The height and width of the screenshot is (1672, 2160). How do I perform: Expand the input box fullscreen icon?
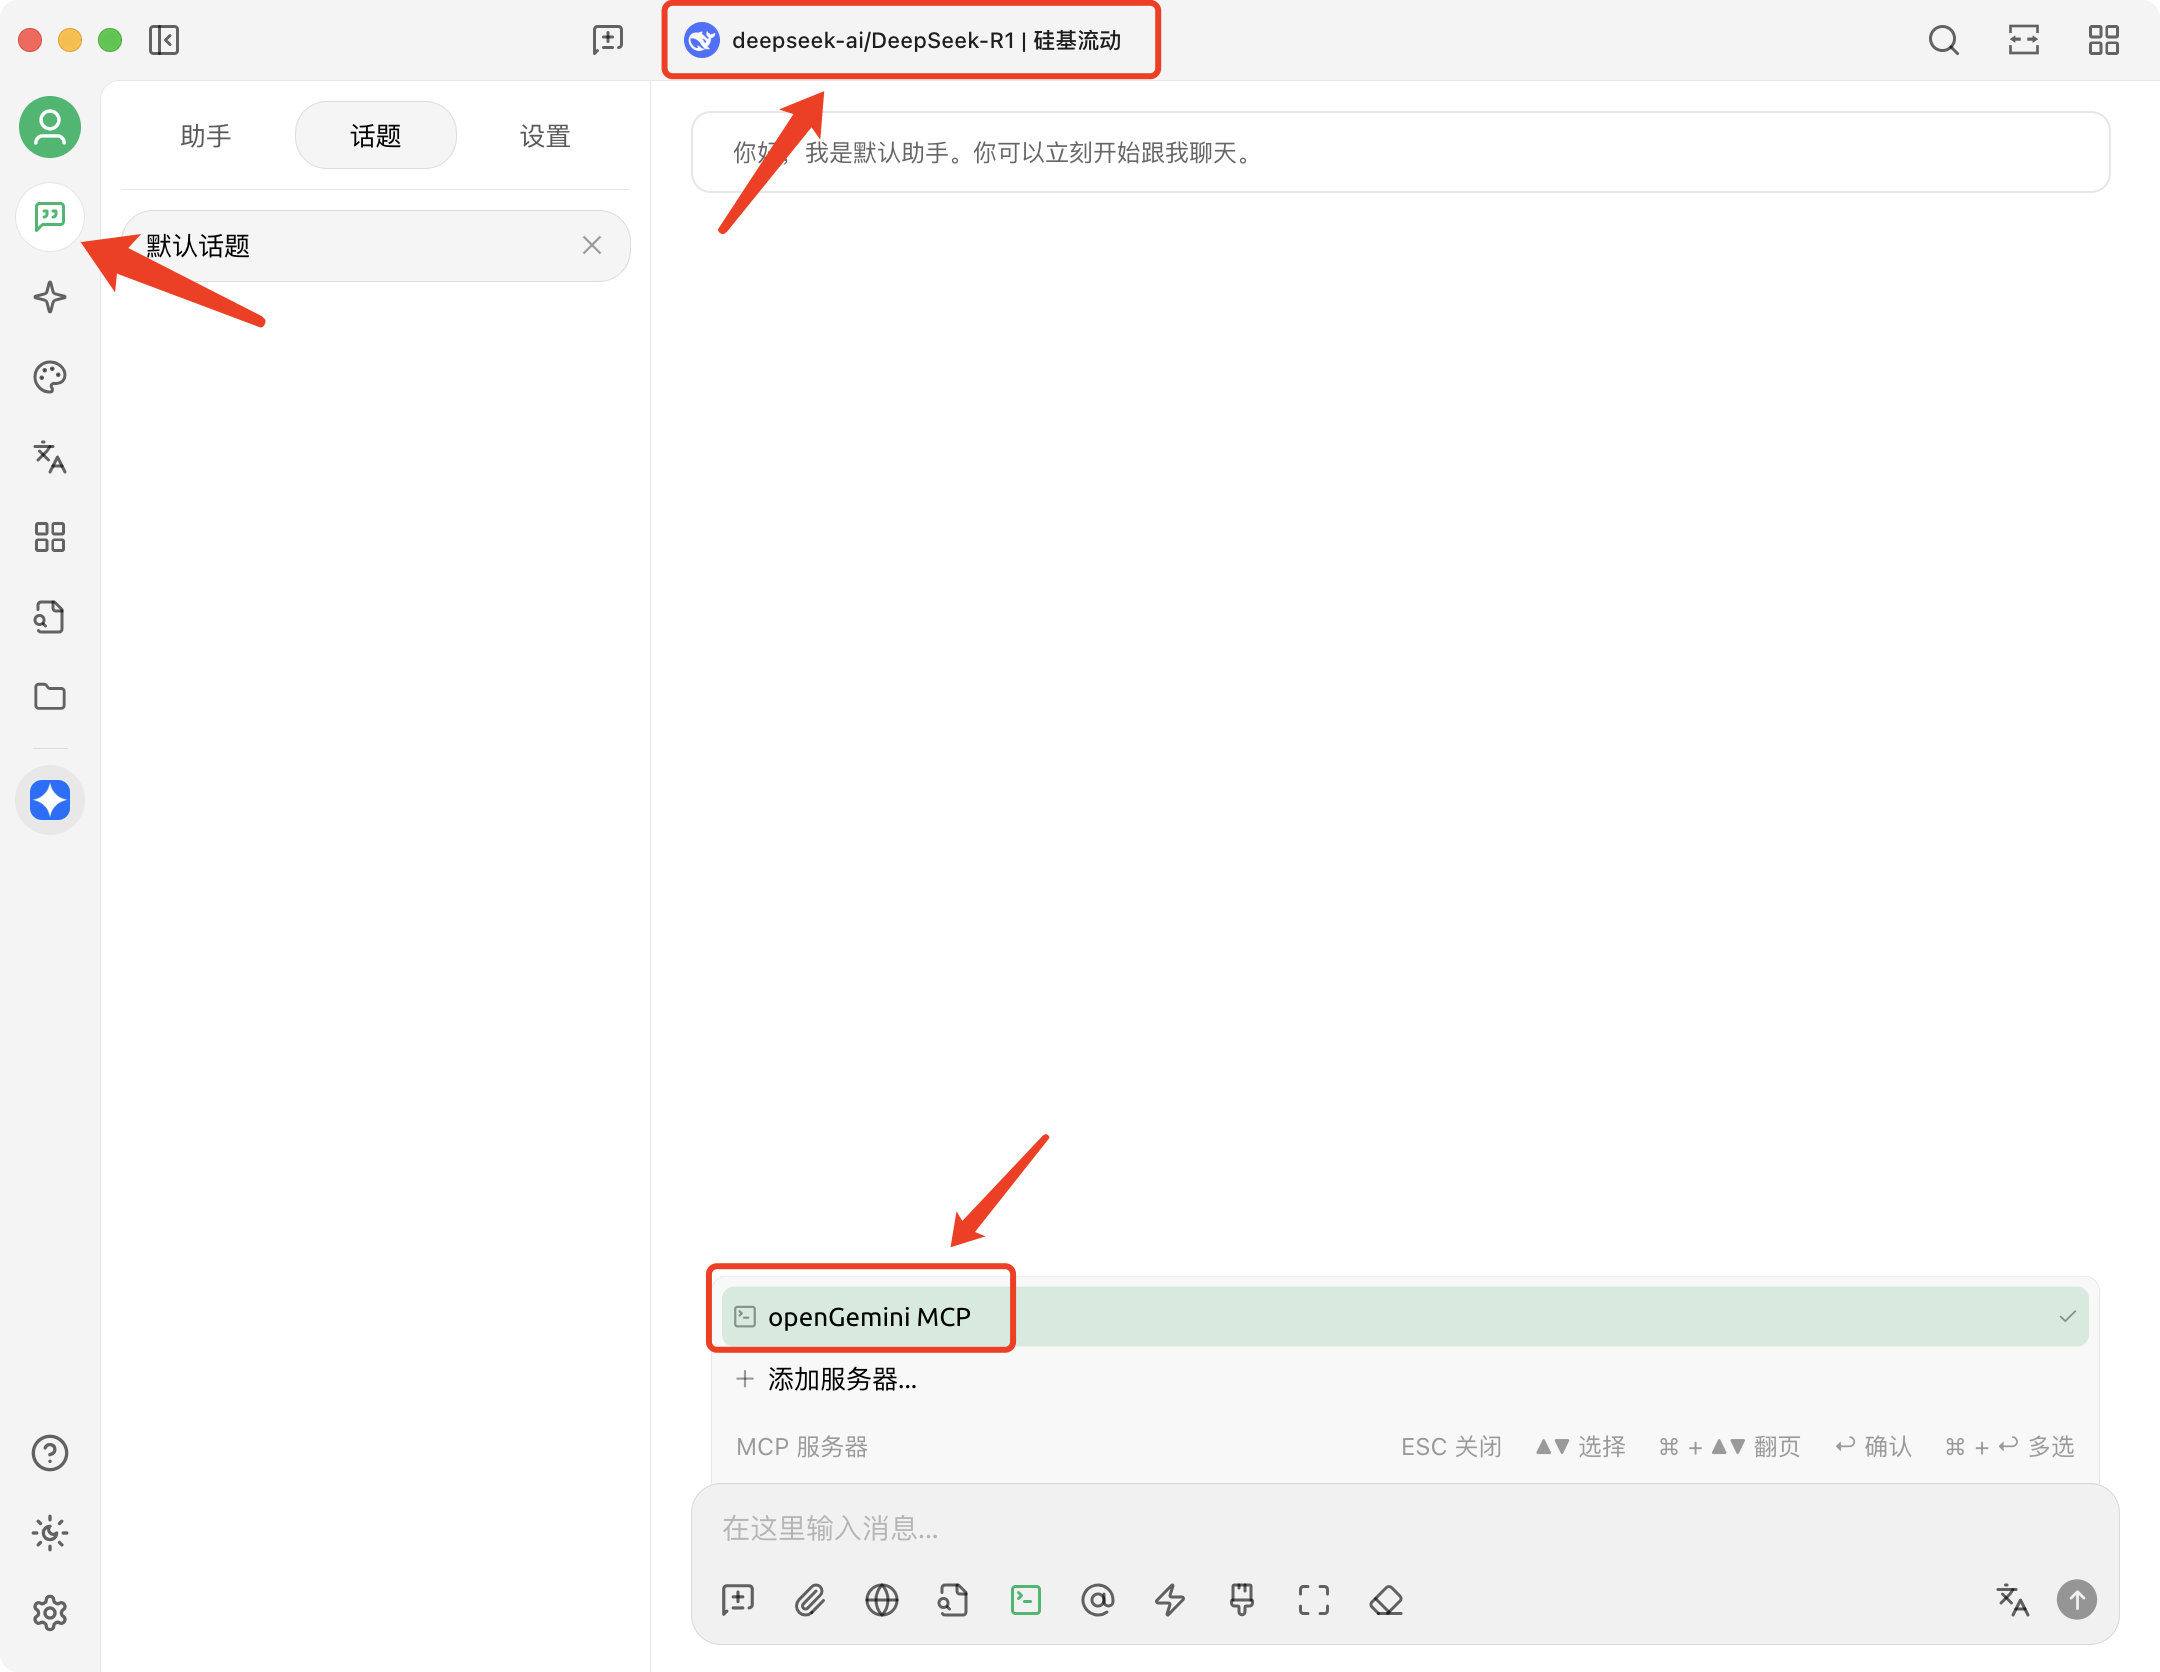click(x=1314, y=1600)
